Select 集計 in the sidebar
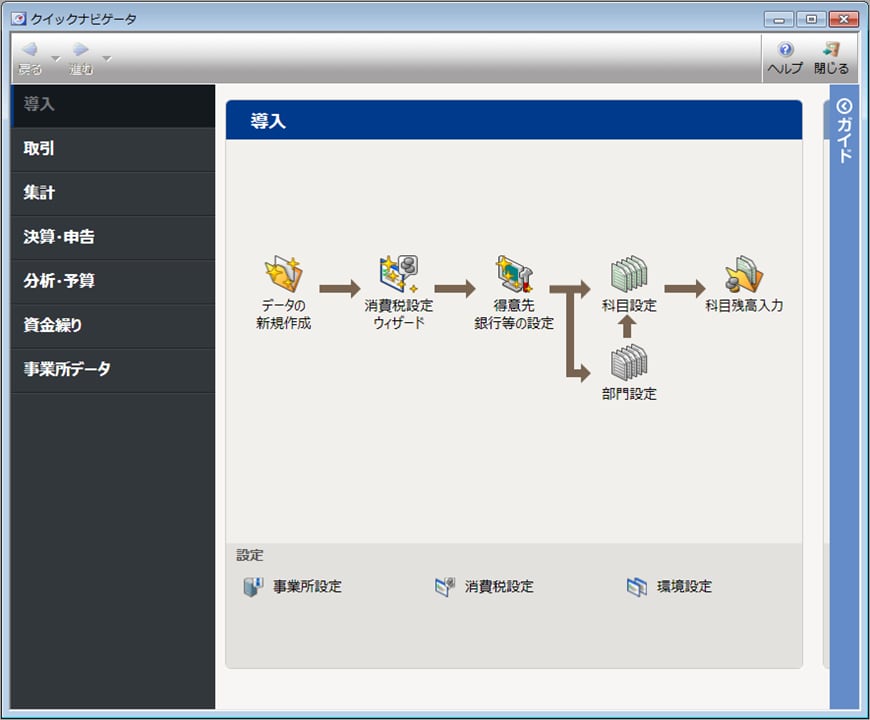Screen dimensions: 870x720 [113, 193]
